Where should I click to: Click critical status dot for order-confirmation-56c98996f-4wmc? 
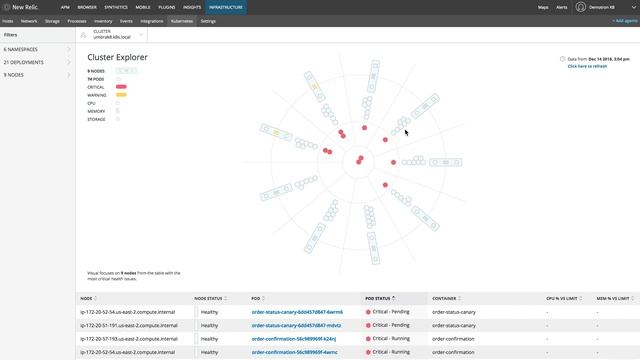(x=368, y=352)
